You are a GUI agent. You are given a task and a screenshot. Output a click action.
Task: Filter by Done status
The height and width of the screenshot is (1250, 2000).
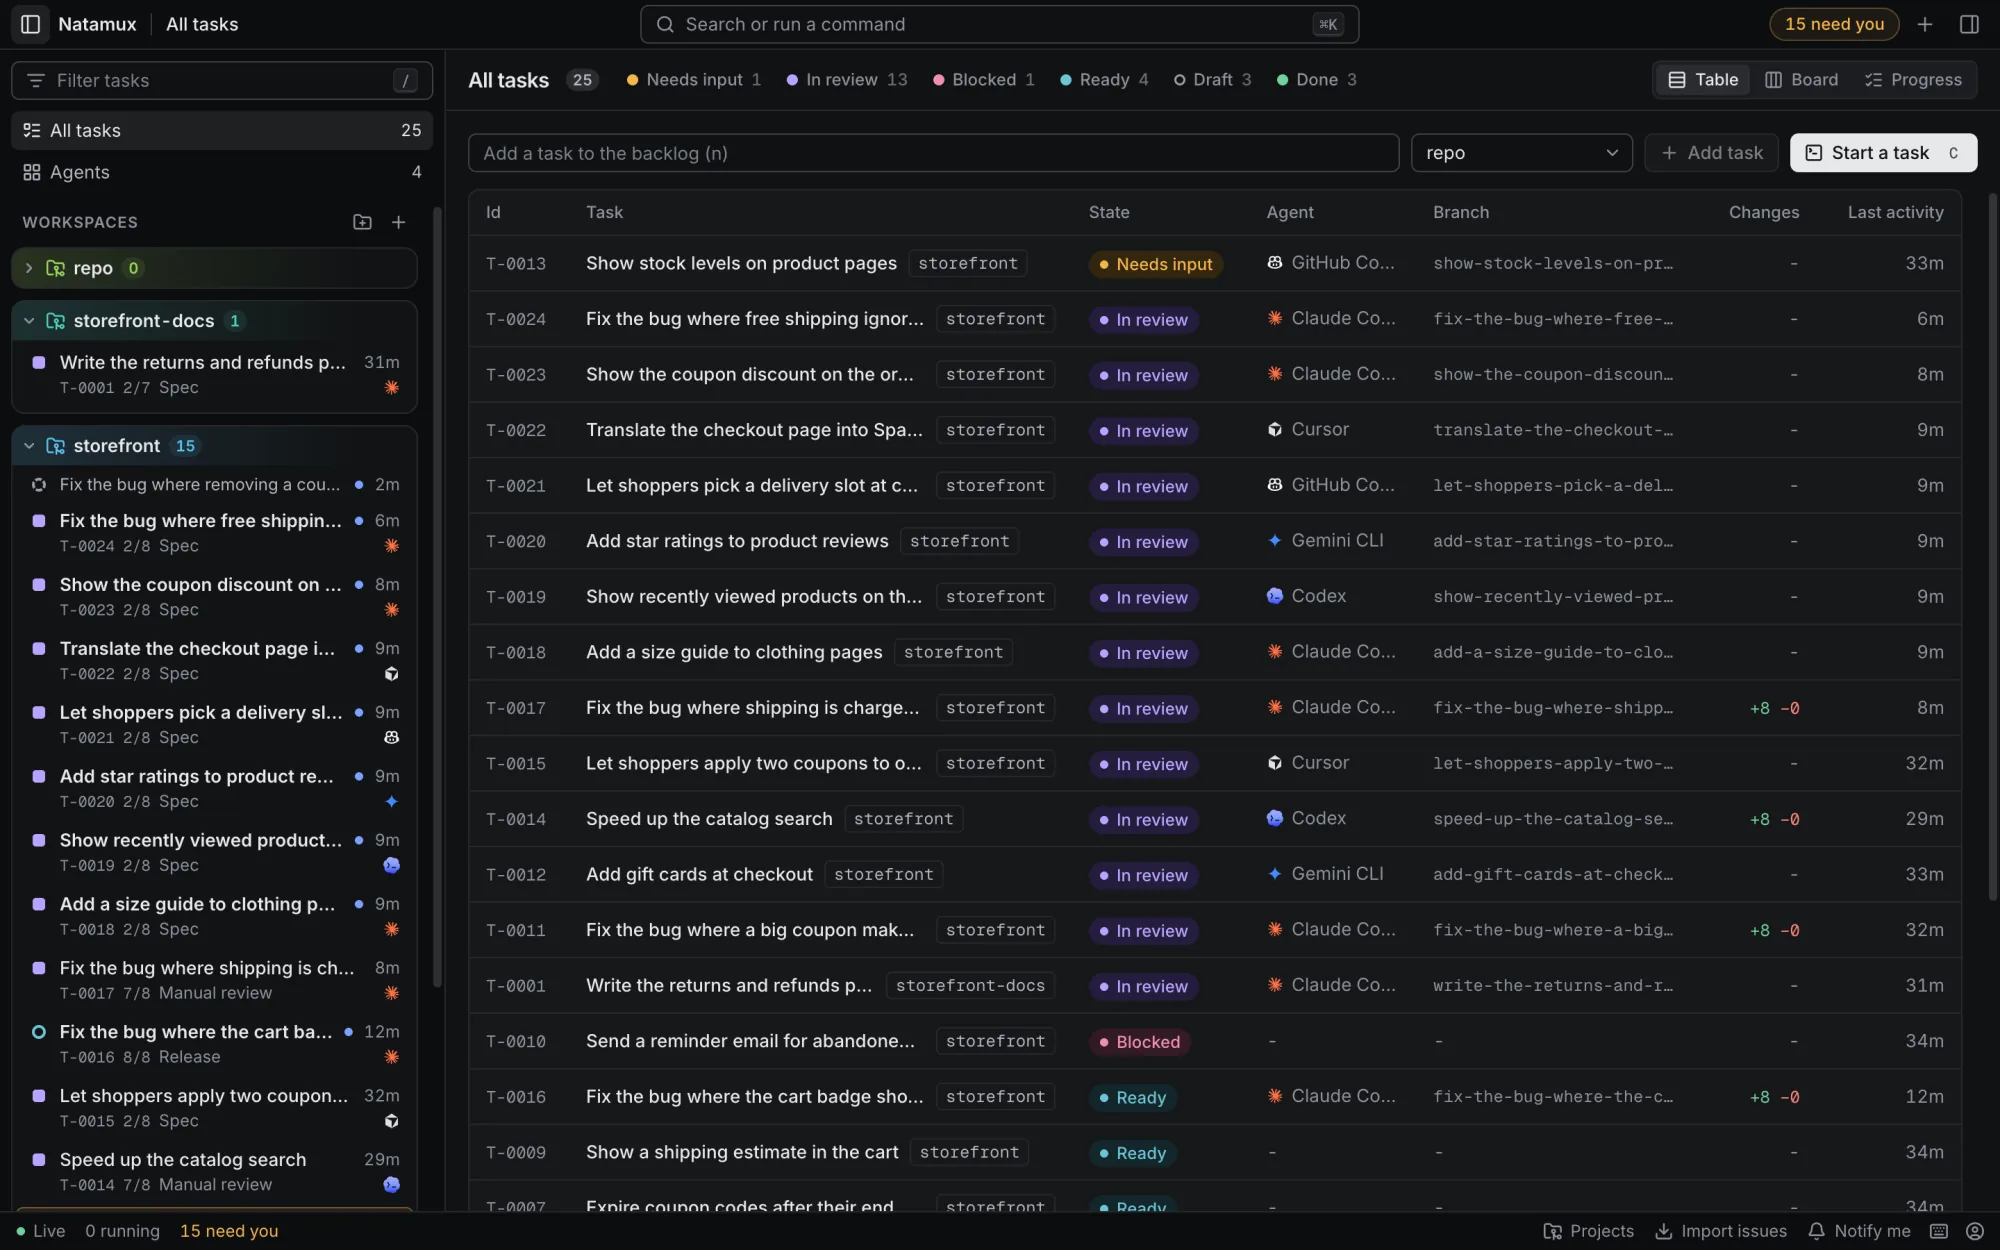click(x=1316, y=80)
